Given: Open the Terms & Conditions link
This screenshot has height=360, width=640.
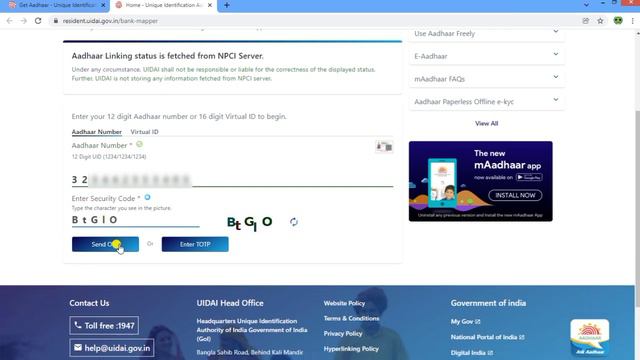Looking at the screenshot, I should click(351, 318).
